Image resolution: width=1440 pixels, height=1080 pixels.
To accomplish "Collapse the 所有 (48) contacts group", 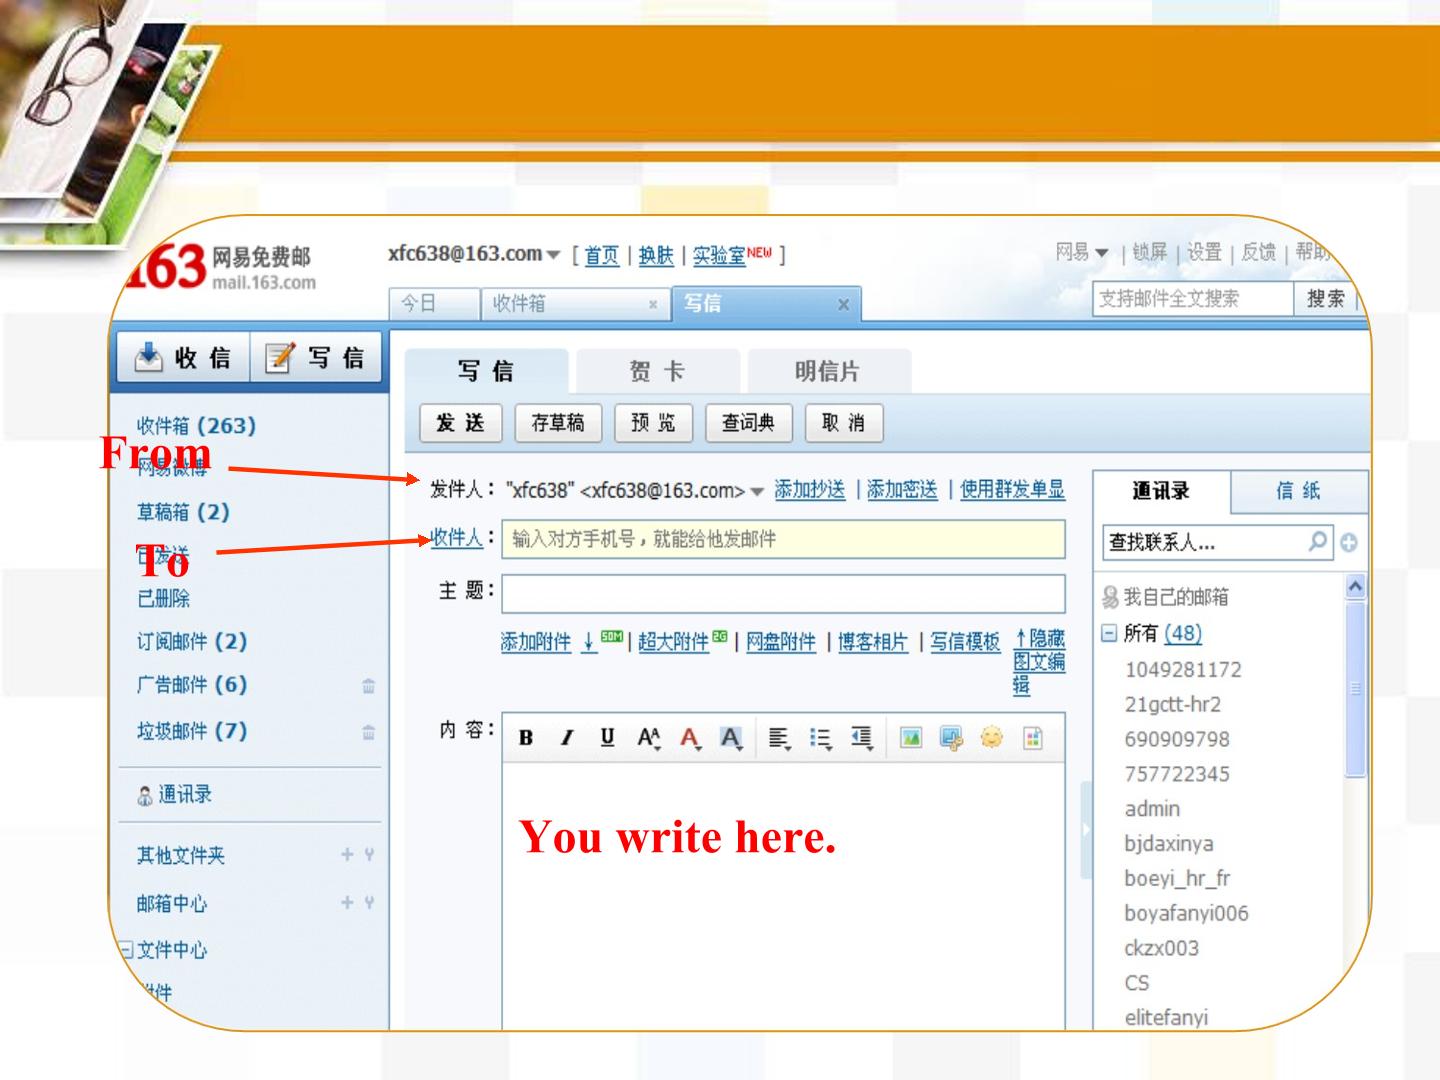I will click(x=1108, y=633).
